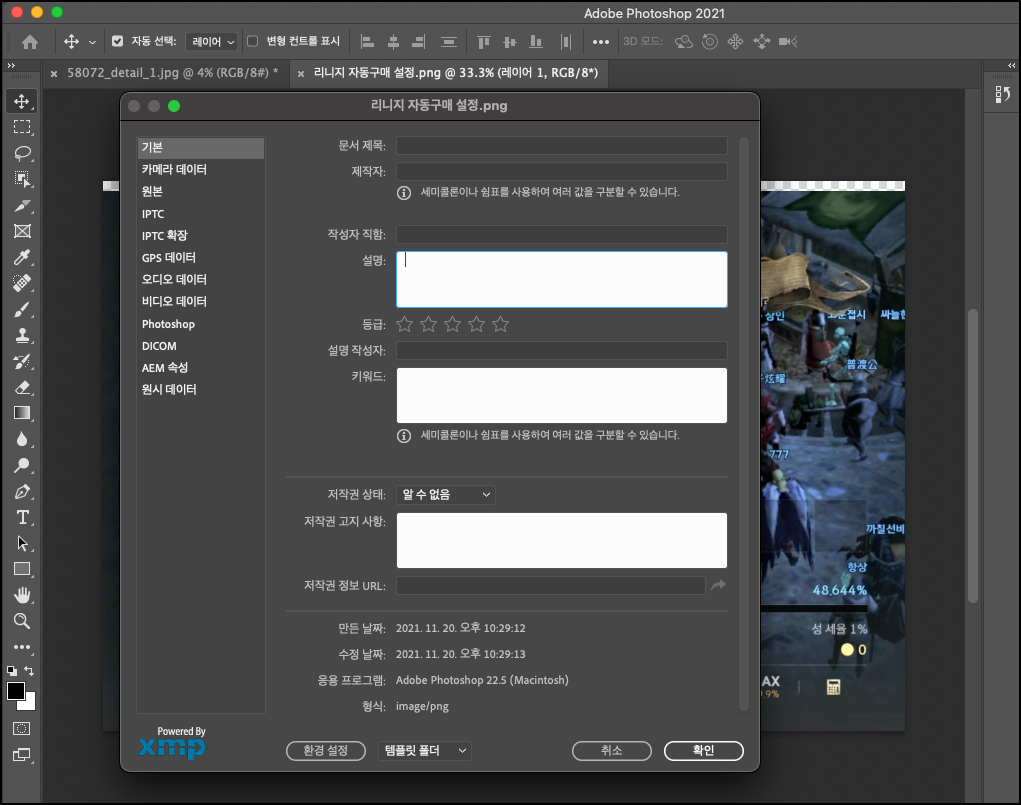Open the 레이어 auto-select dropdown
Screen dimensions: 1021x805
pos(212,42)
